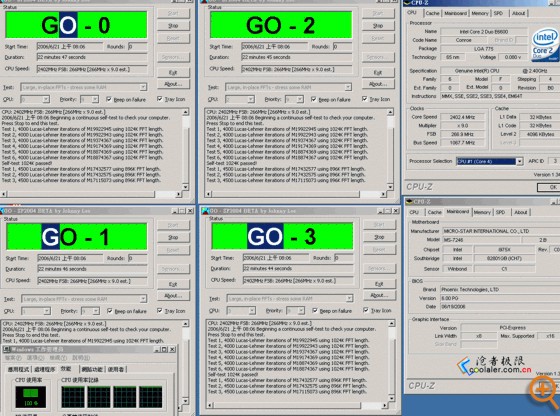Click the Duration field in GO-1 window
Viewport: 560px width, 416px height.
tap(93, 269)
